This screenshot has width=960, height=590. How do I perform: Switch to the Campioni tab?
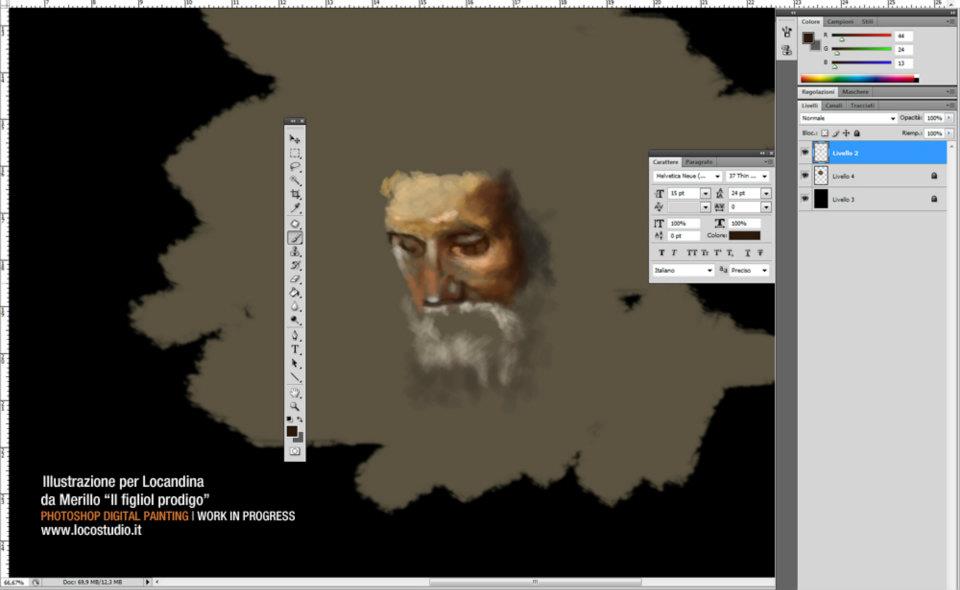pos(840,21)
